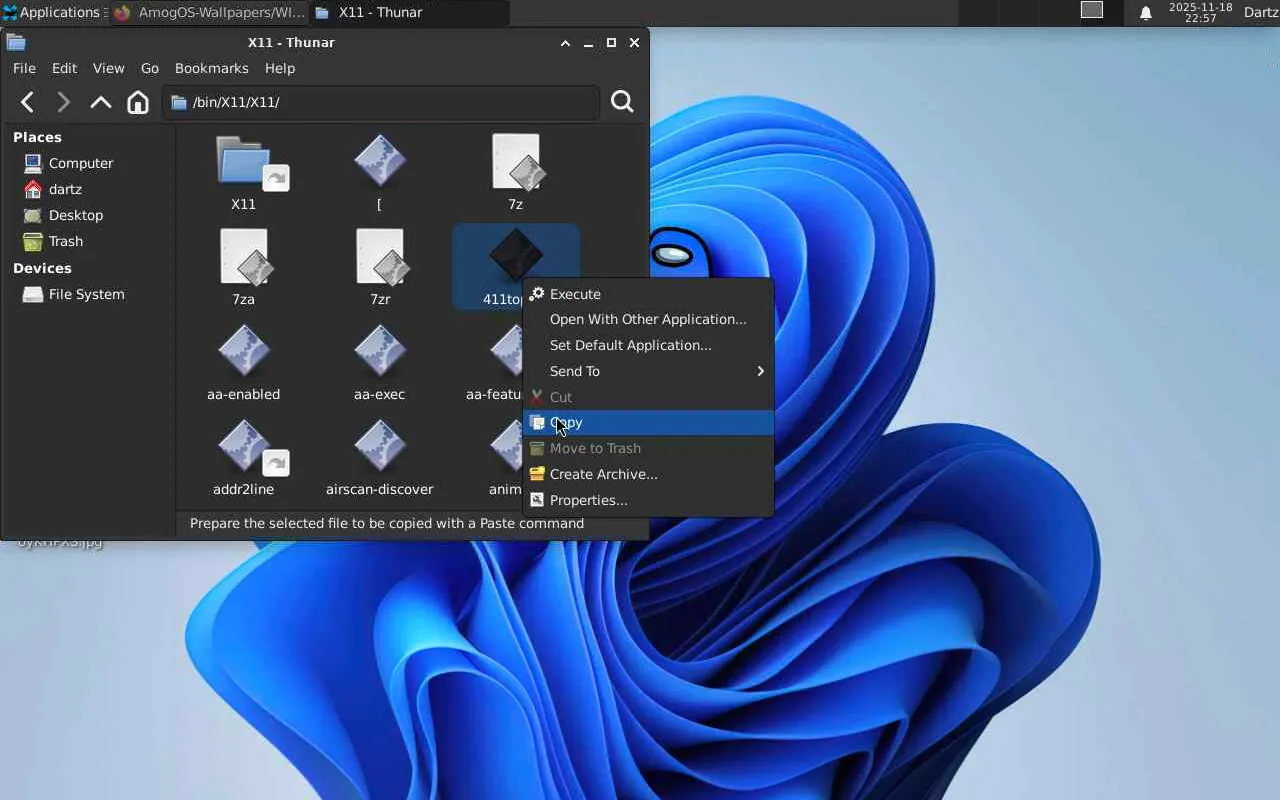This screenshot has width=1280, height=800.
Task: Choose Execute from the context menu
Action: coord(648,294)
